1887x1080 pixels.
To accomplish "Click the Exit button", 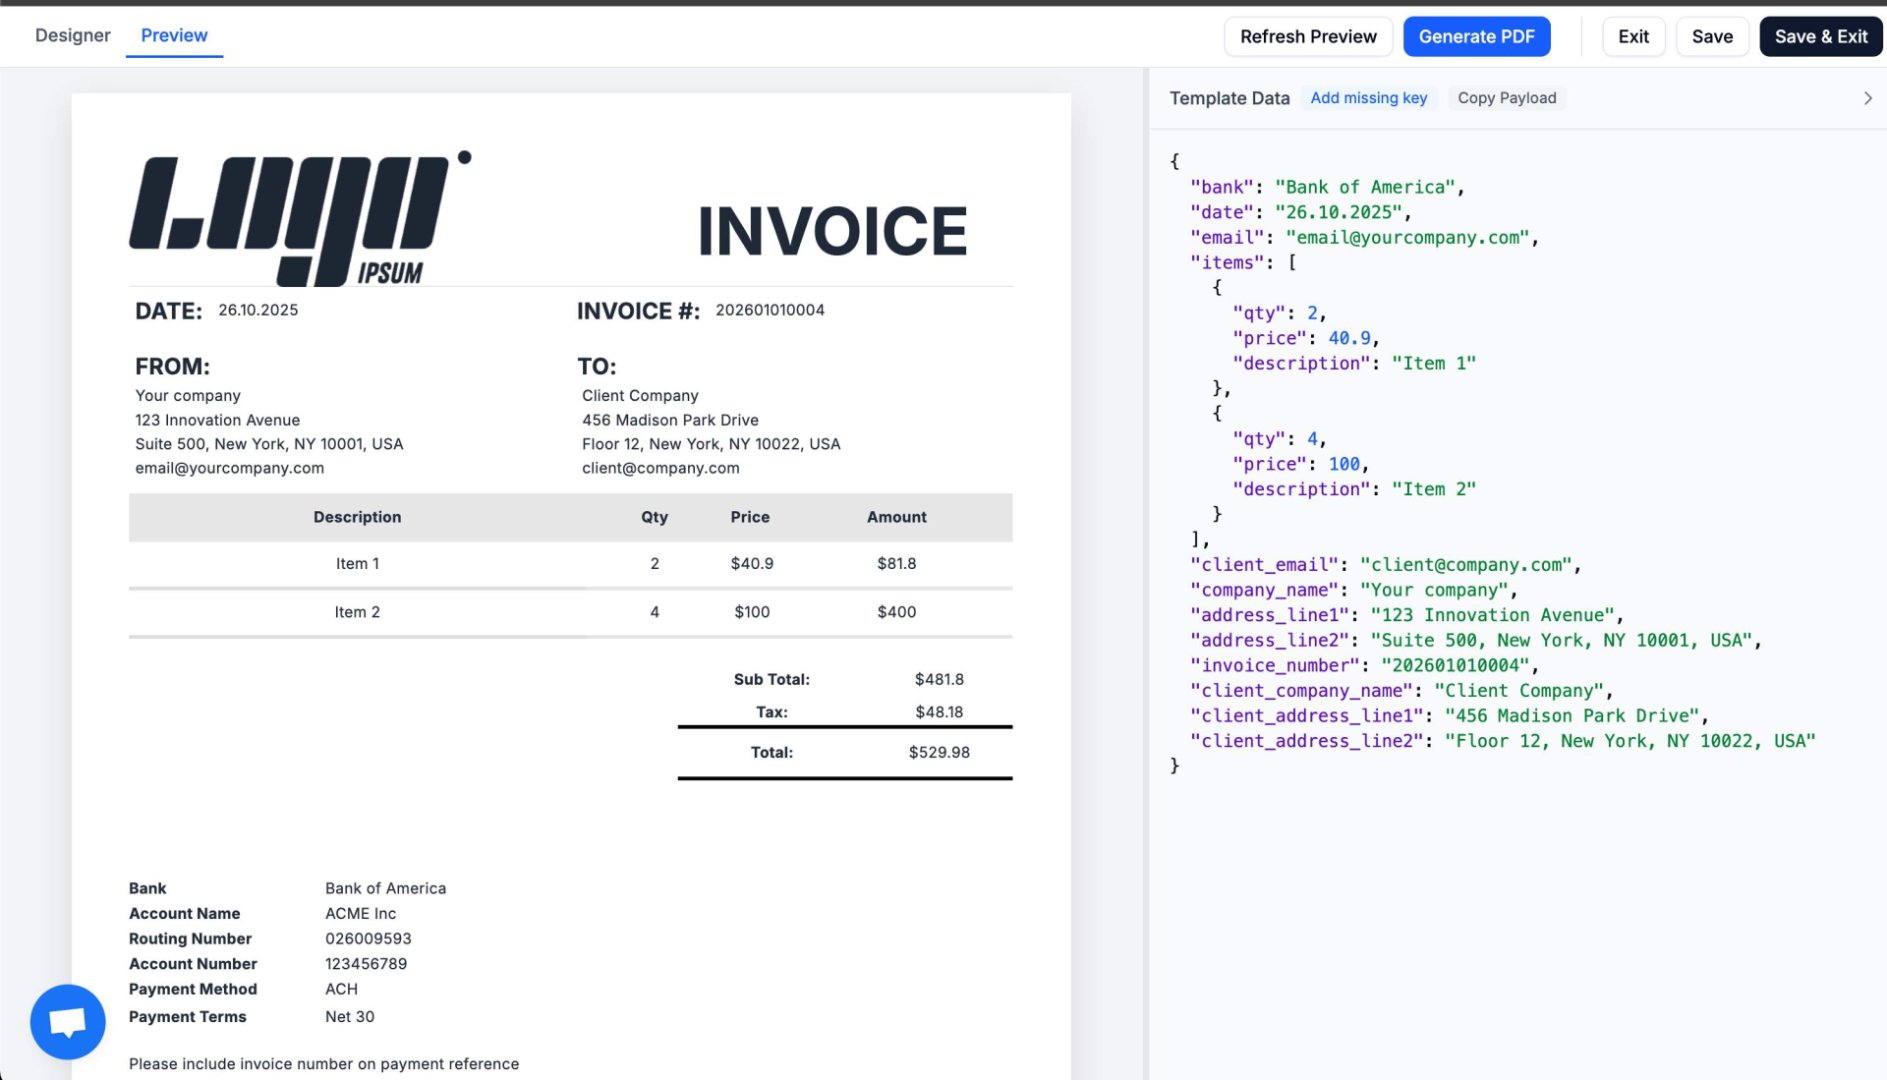I will coord(1633,36).
